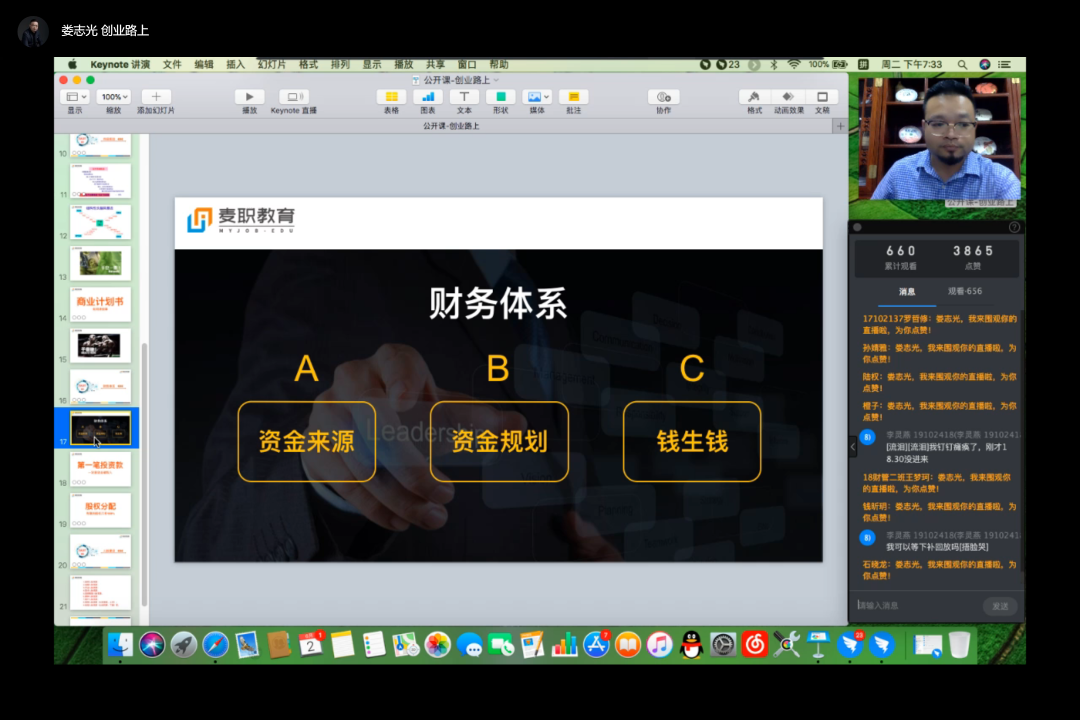Select the 商业计划书 slide thumbnail
Image resolution: width=1080 pixels, height=720 pixels.
[x=100, y=304]
